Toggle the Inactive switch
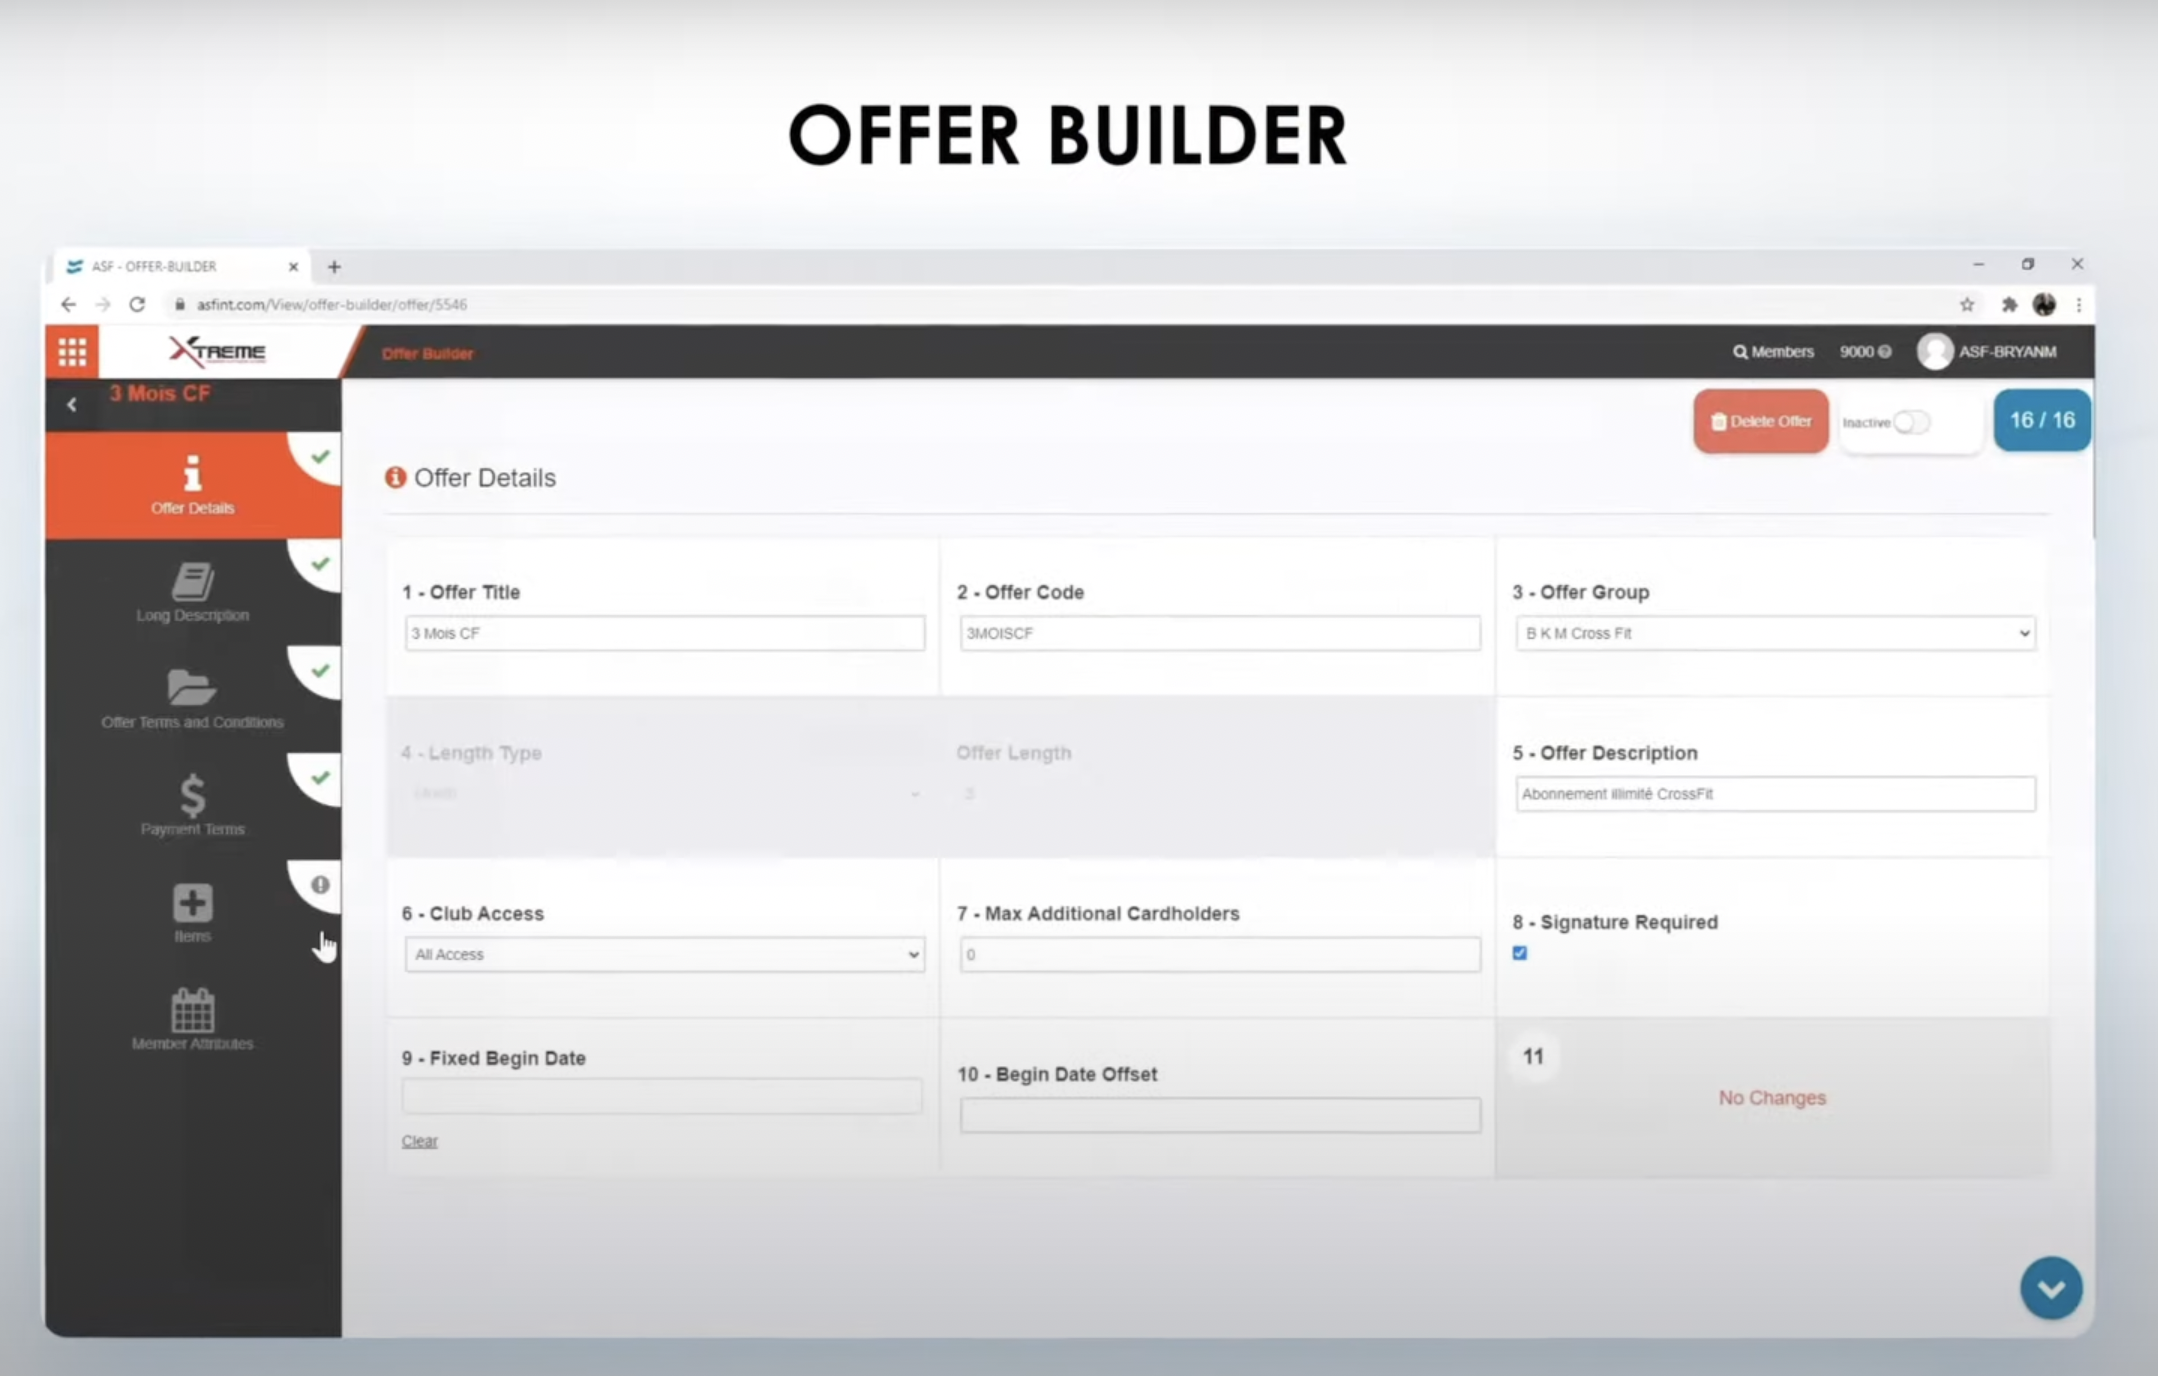2158x1376 pixels. (x=1911, y=422)
